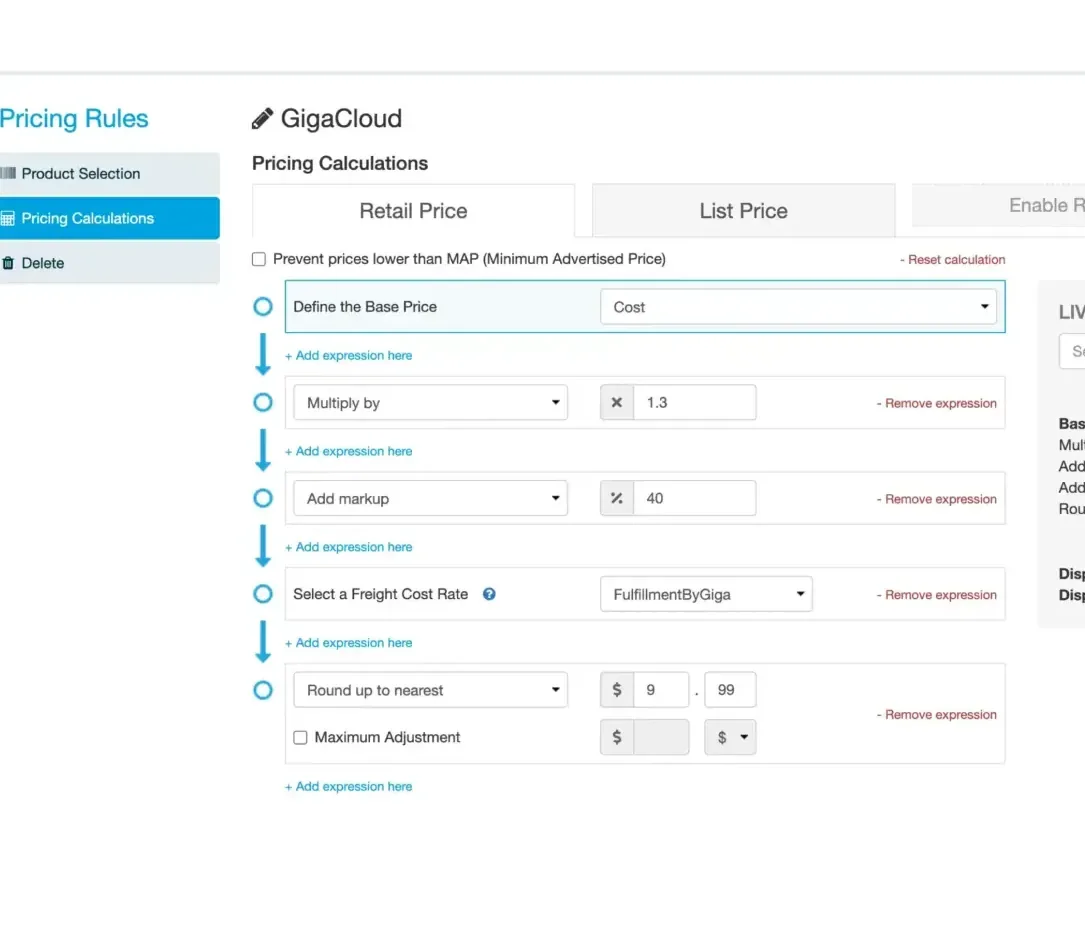Click the rounding dollars field containing 9
This screenshot has width=1085, height=927.
[x=661, y=690]
